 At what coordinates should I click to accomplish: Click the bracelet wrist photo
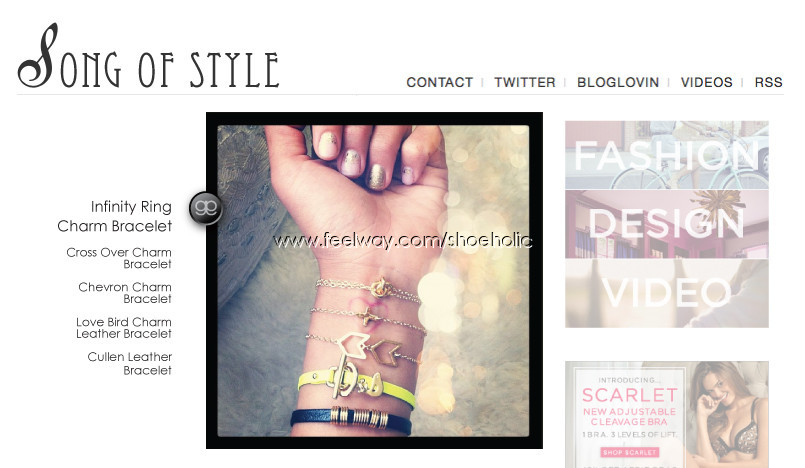click(x=374, y=280)
